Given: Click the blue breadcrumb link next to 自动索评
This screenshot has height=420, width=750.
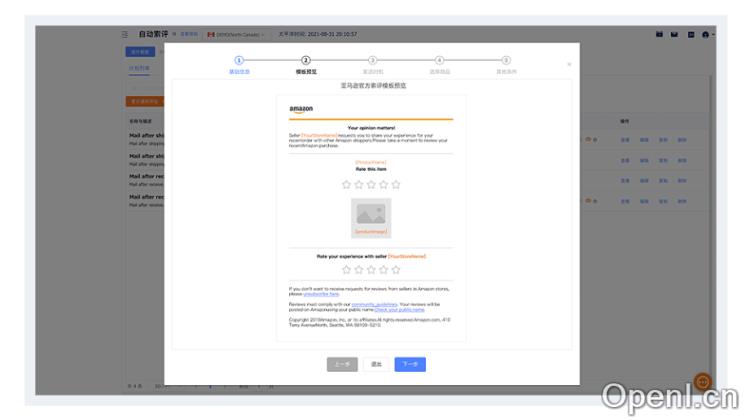Looking at the screenshot, I should point(189,34).
